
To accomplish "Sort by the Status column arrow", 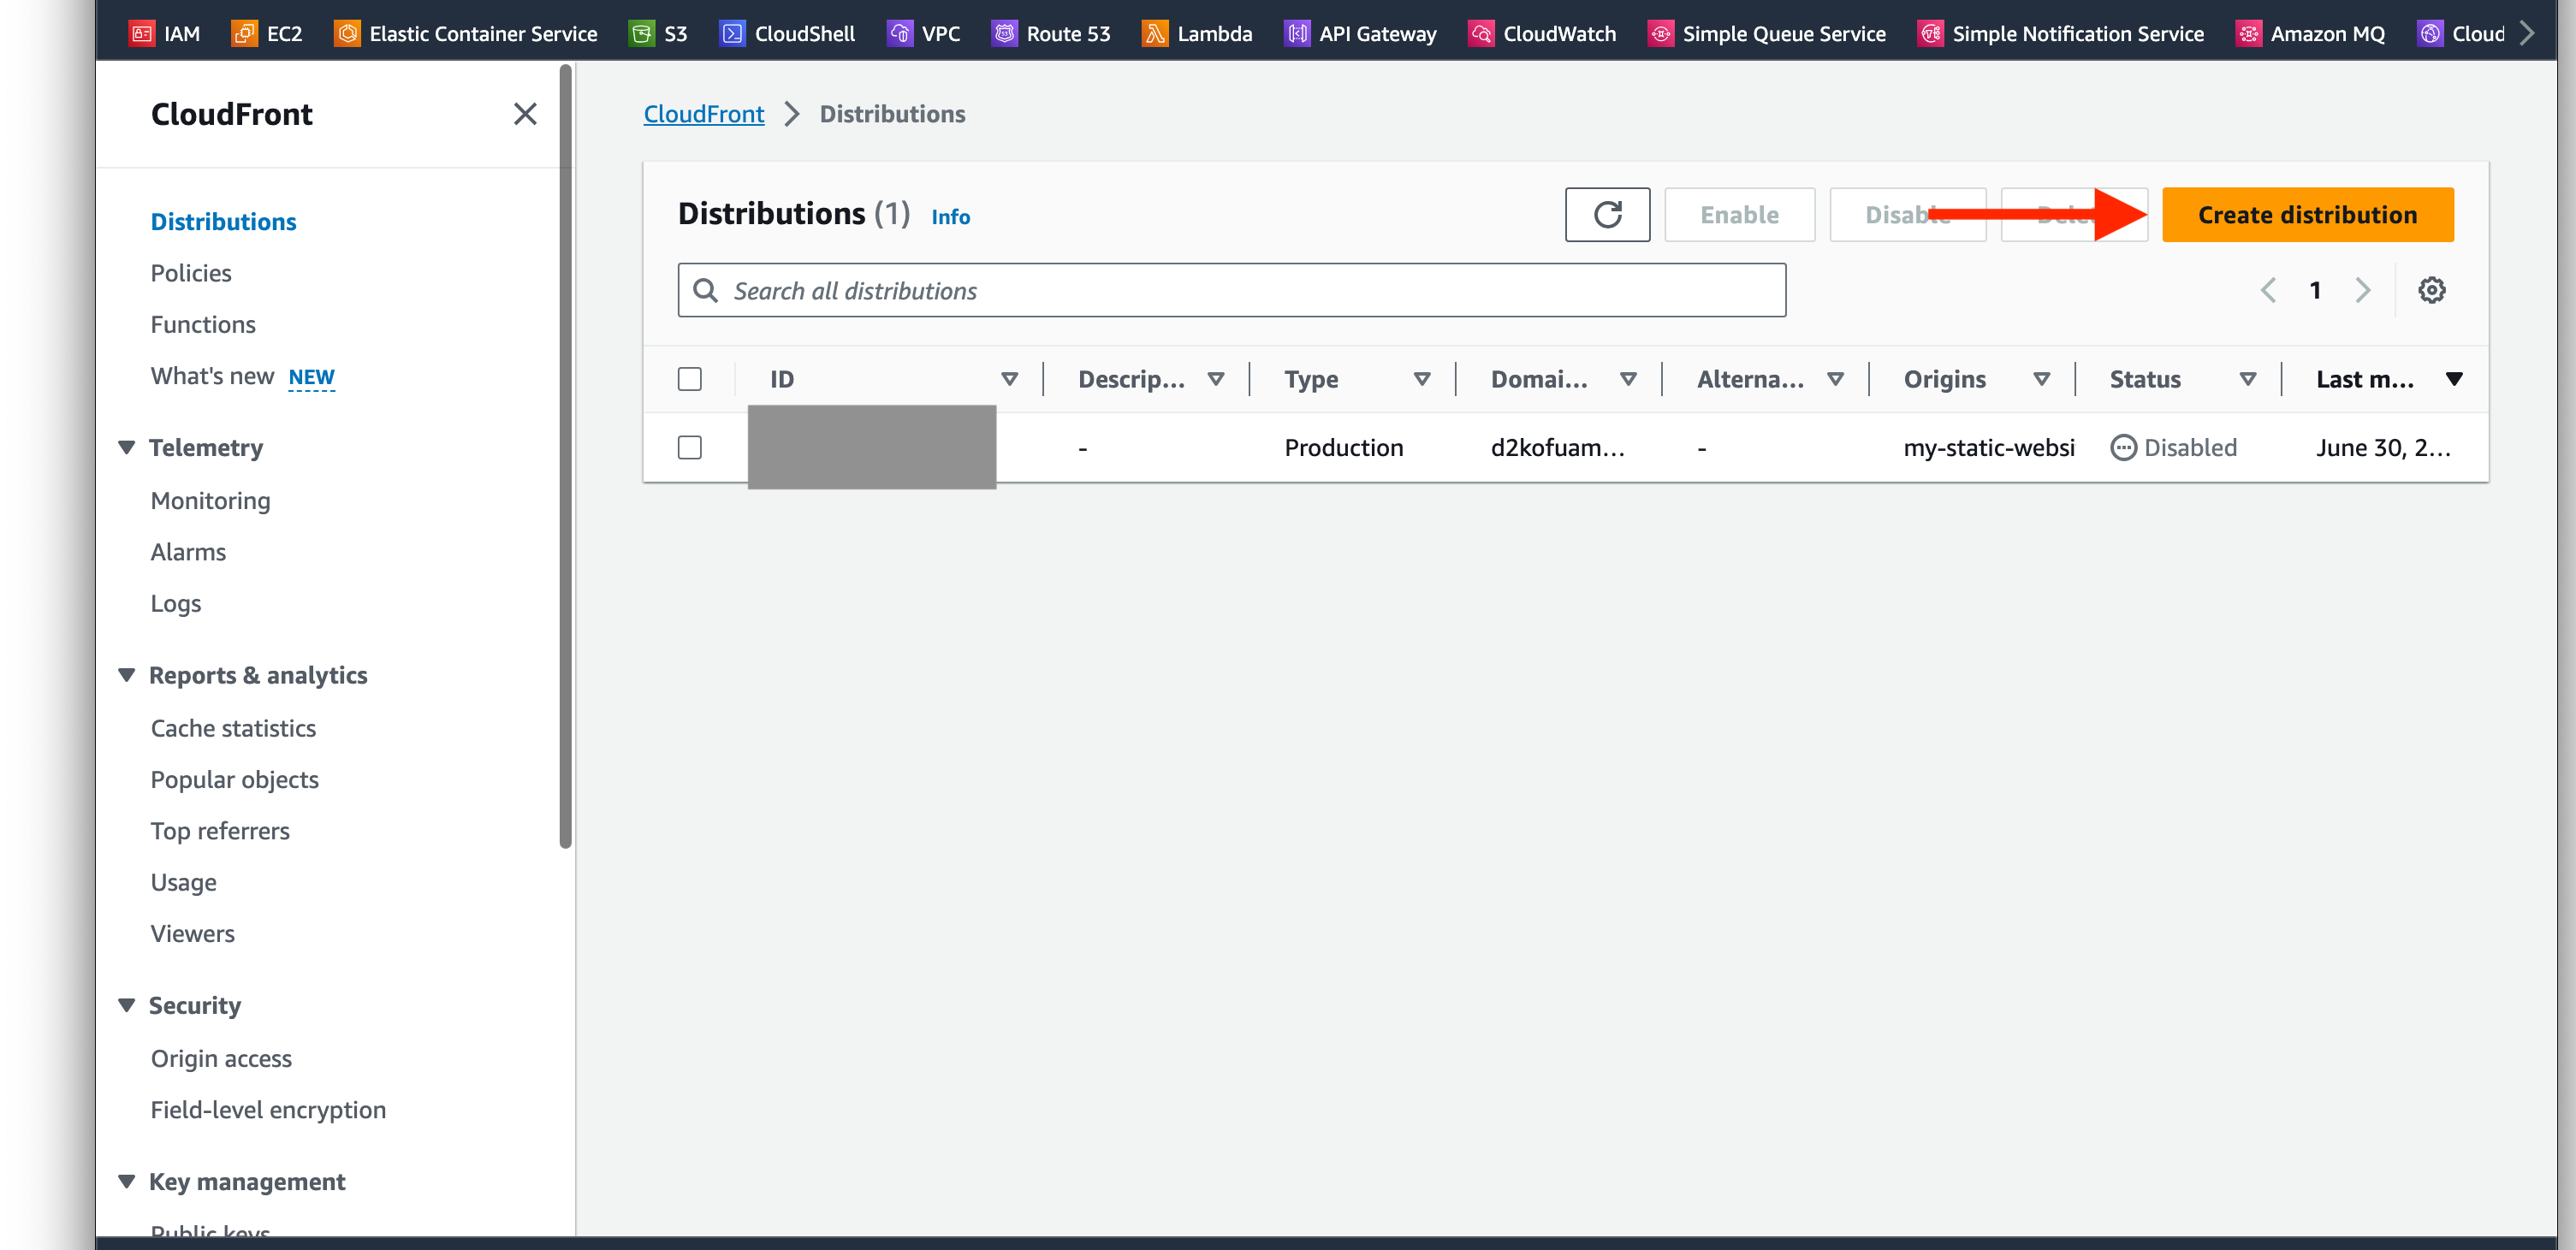I will pos(2247,379).
